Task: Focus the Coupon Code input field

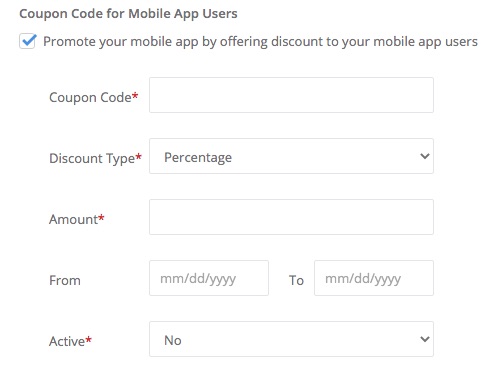Action: tap(291, 95)
